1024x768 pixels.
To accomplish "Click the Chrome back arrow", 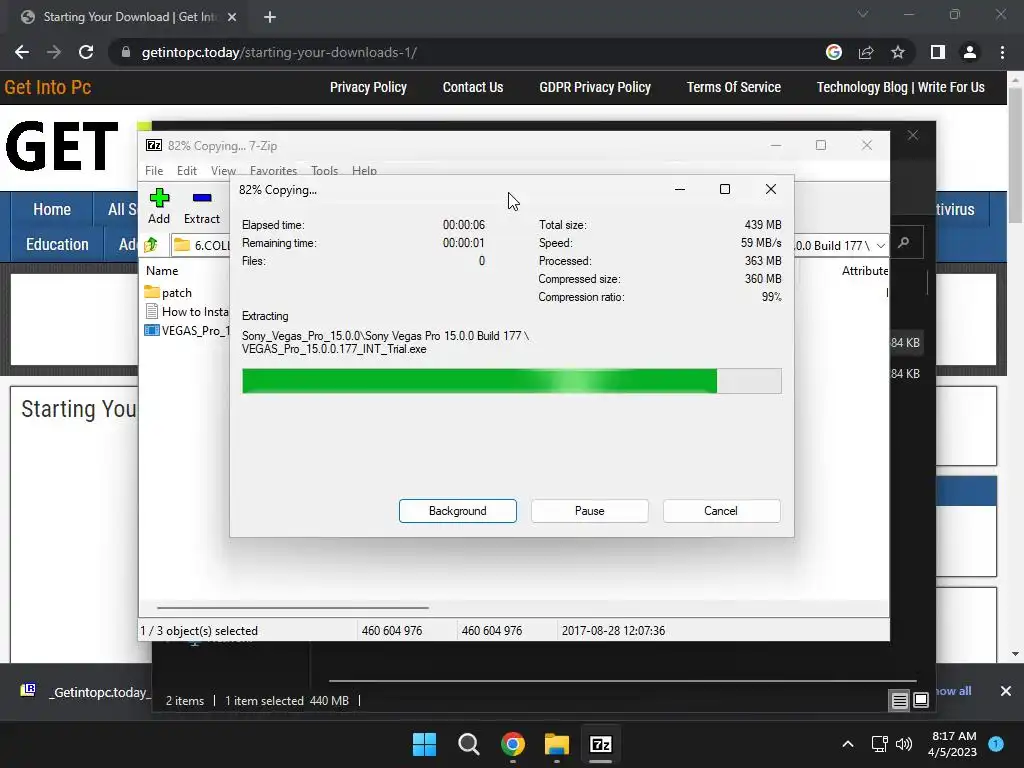I will (x=22, y=52).
